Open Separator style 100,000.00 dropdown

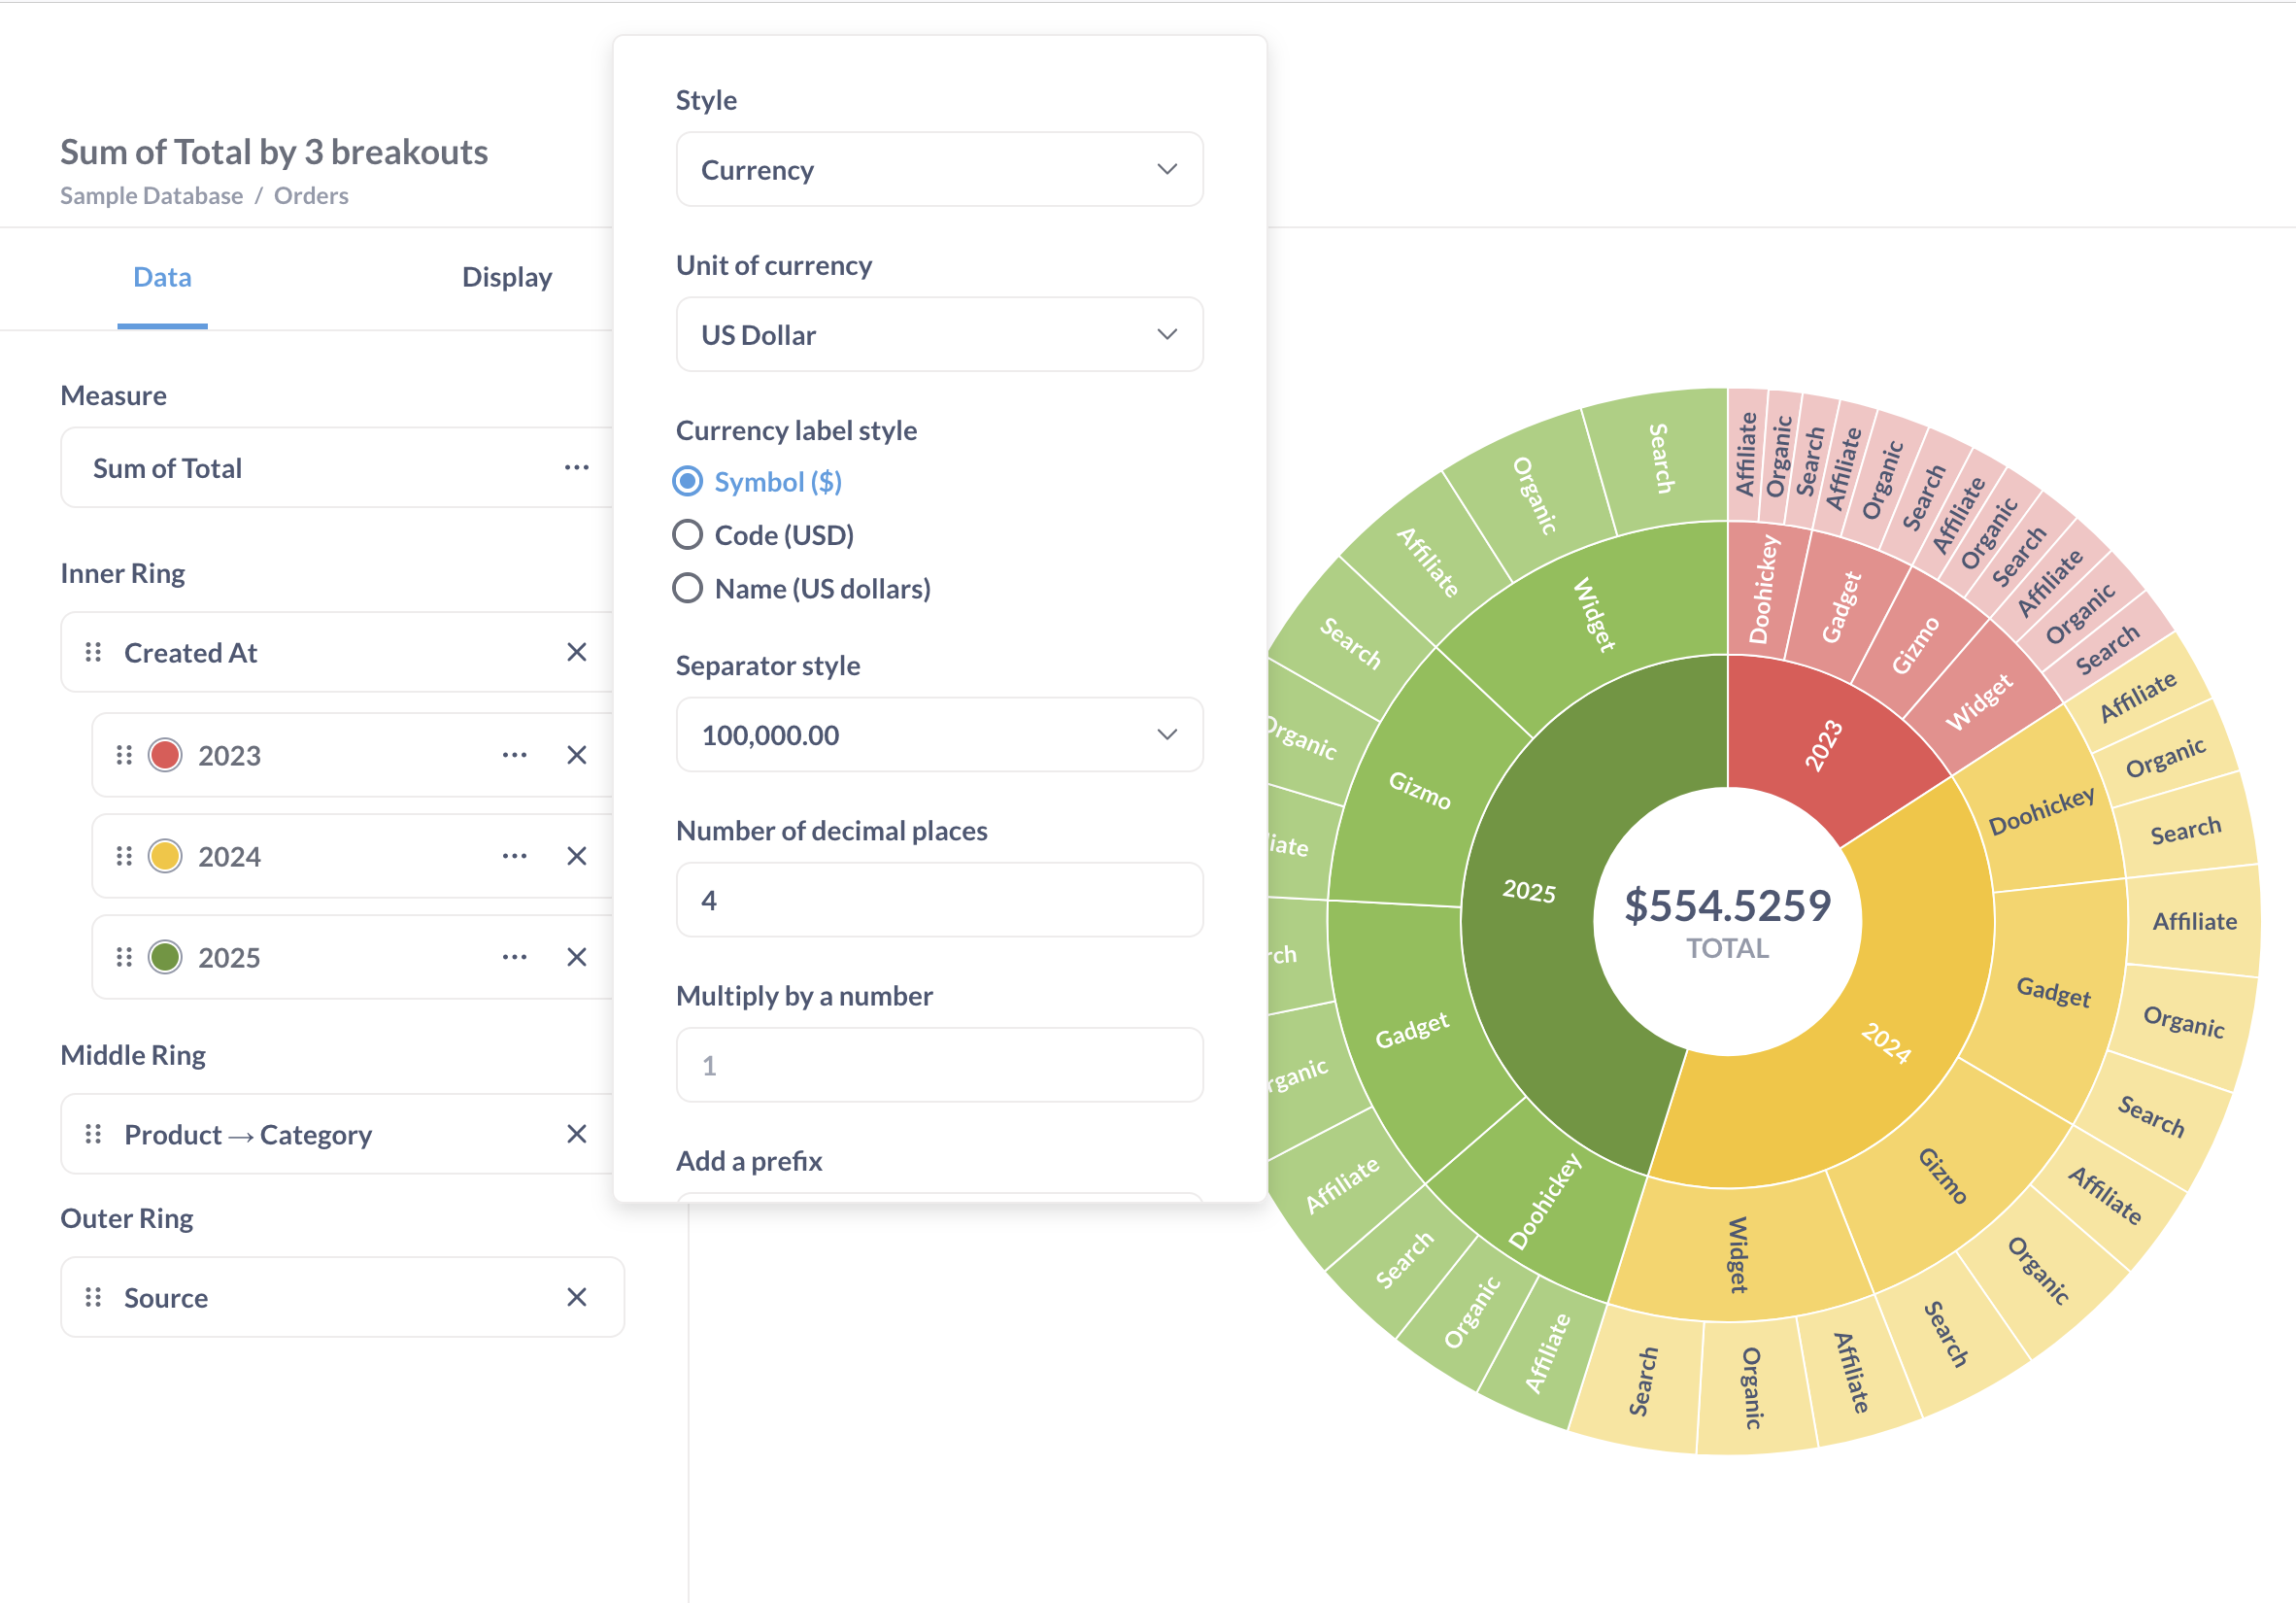tap(938, 735)
